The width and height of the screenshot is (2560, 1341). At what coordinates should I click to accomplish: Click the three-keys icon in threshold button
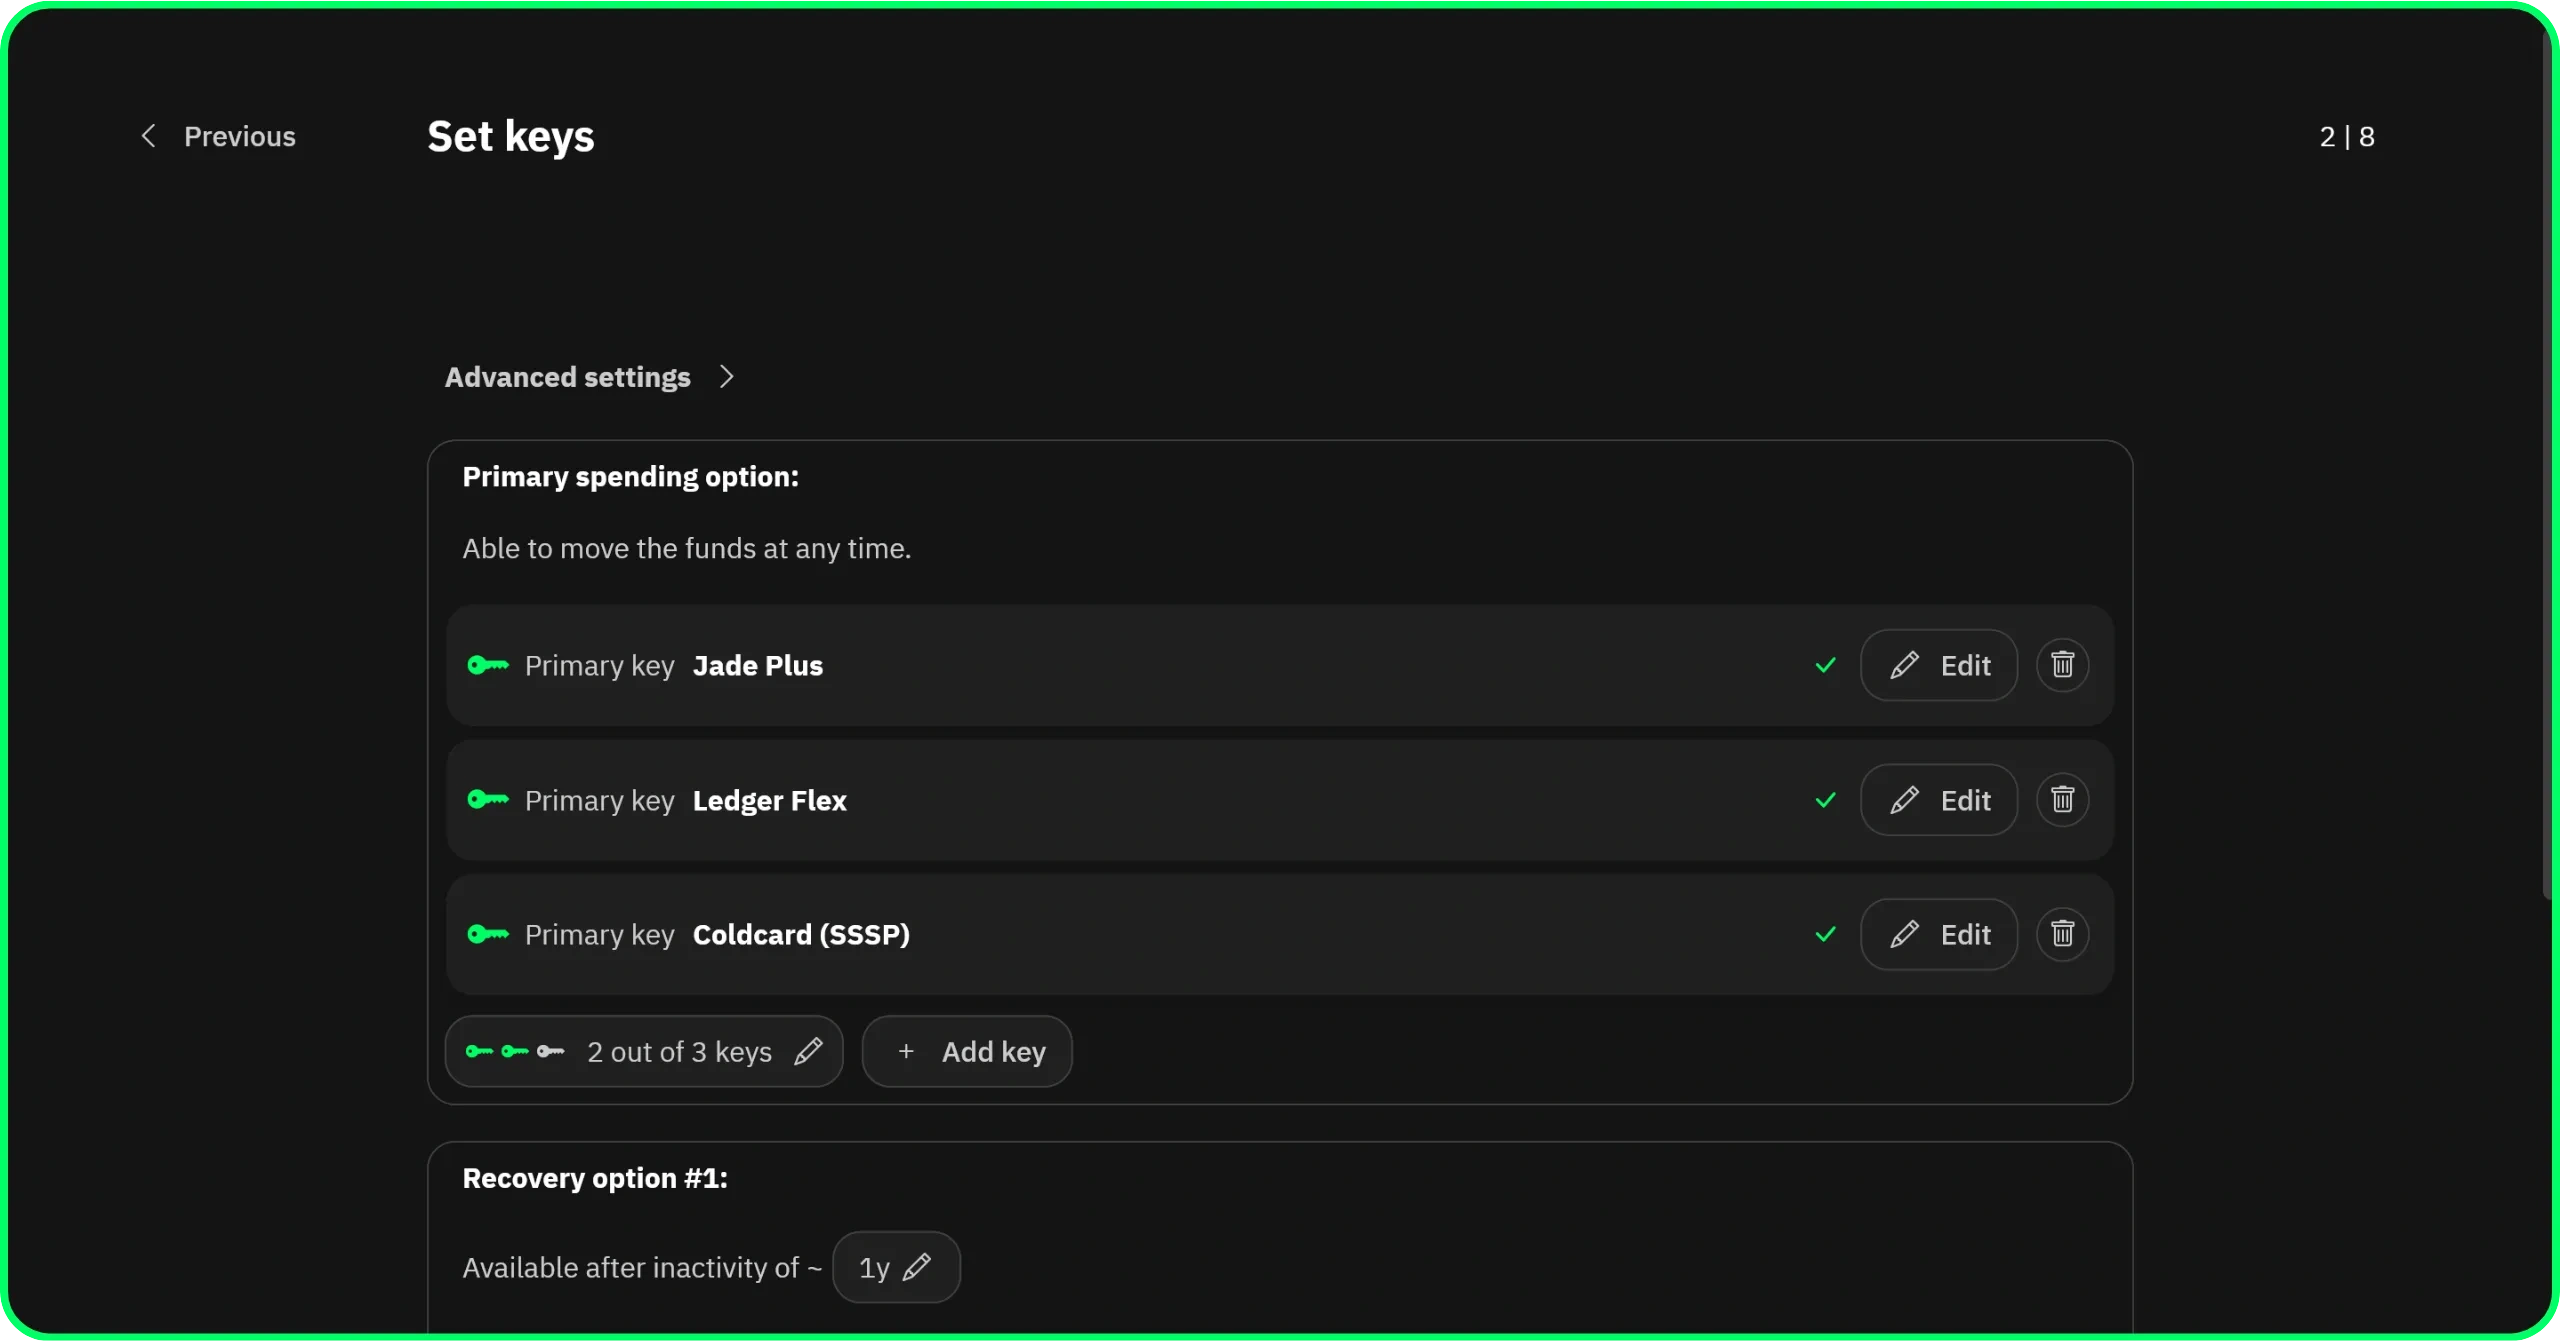pos(515,1051)
